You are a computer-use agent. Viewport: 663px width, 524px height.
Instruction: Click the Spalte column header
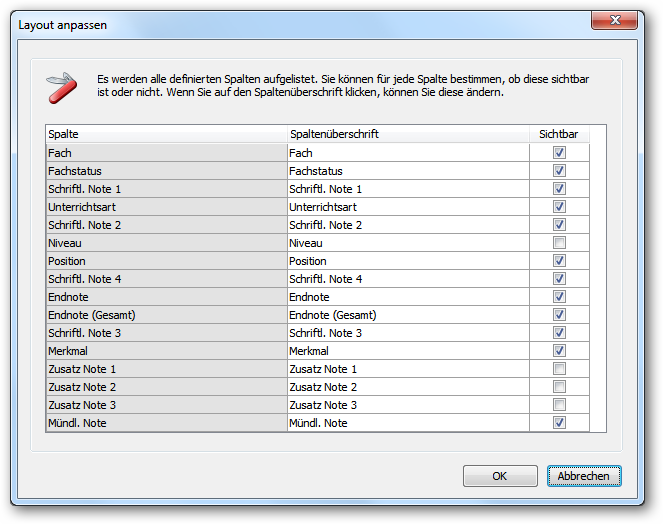(167, 134)
